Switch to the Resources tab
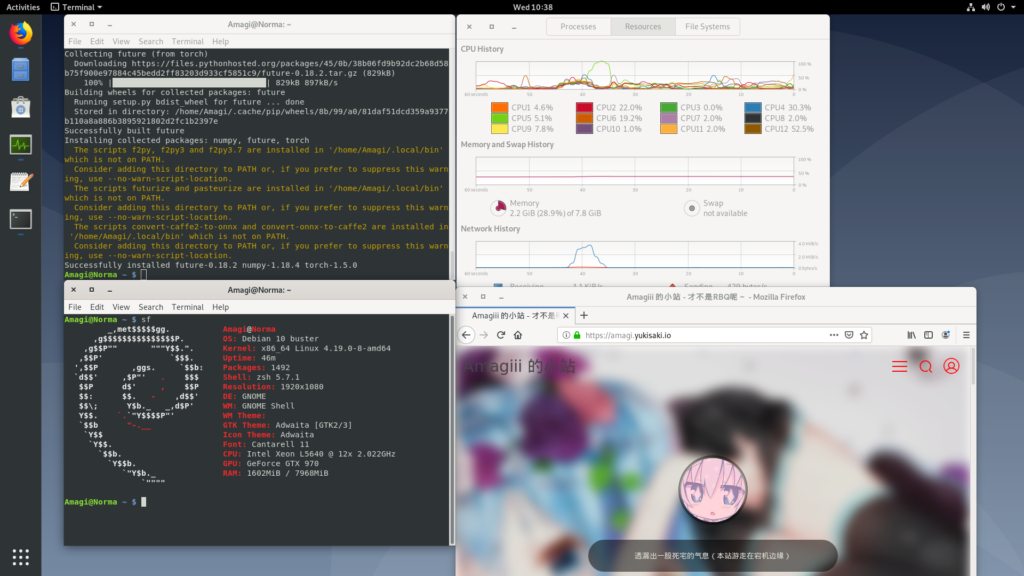The width and height of the screenshot is (1024, 576). [x=643, y=27]
